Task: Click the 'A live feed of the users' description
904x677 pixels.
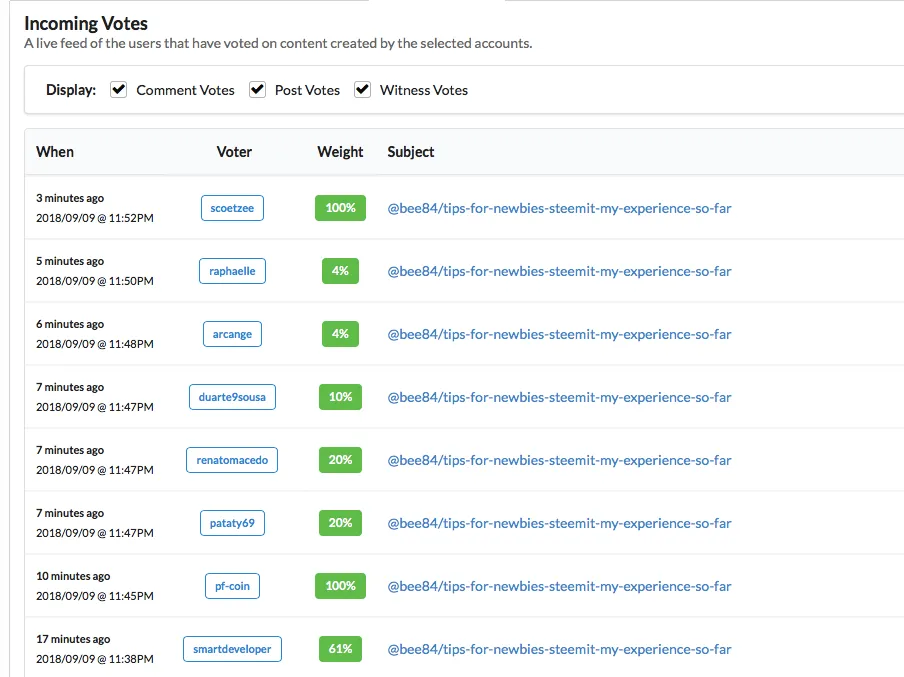Action: tap(278, 43)
